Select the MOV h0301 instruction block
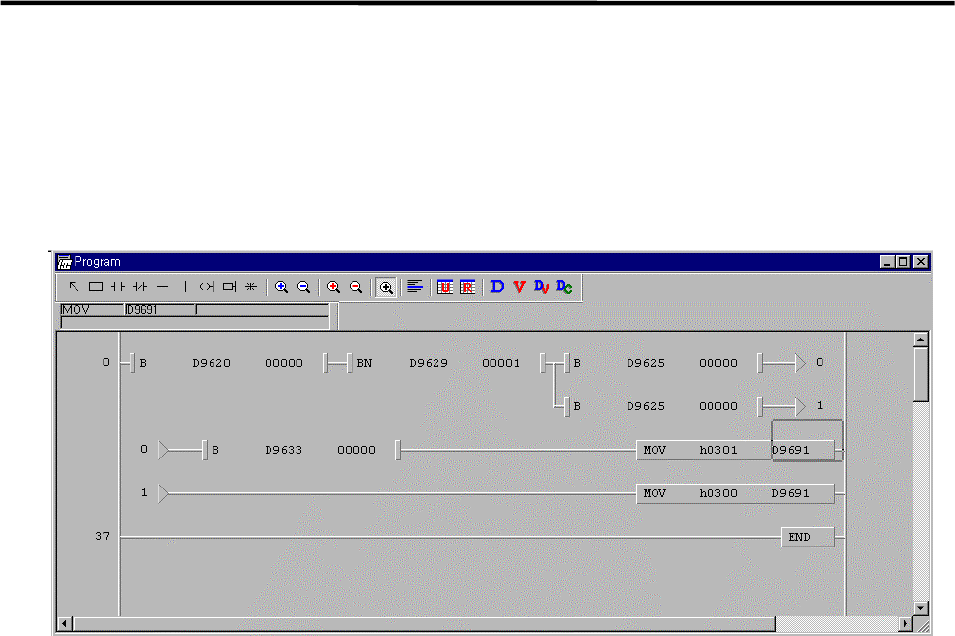The image size is (955, 636). pyautogui.click(x=735, y=450)
